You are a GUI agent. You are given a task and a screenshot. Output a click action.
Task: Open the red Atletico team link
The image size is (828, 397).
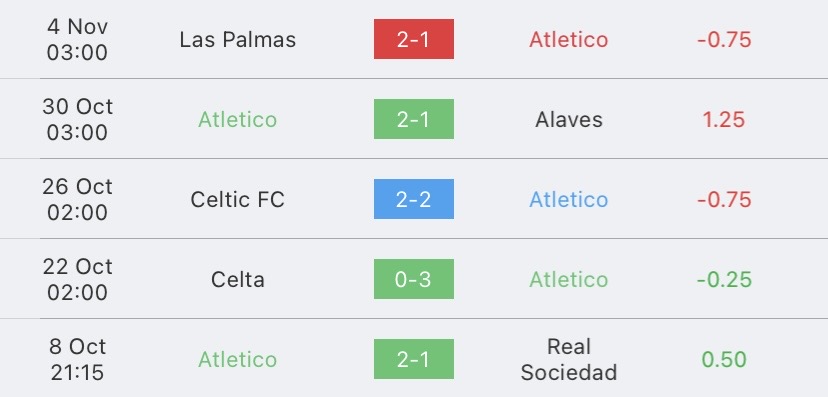569,40
